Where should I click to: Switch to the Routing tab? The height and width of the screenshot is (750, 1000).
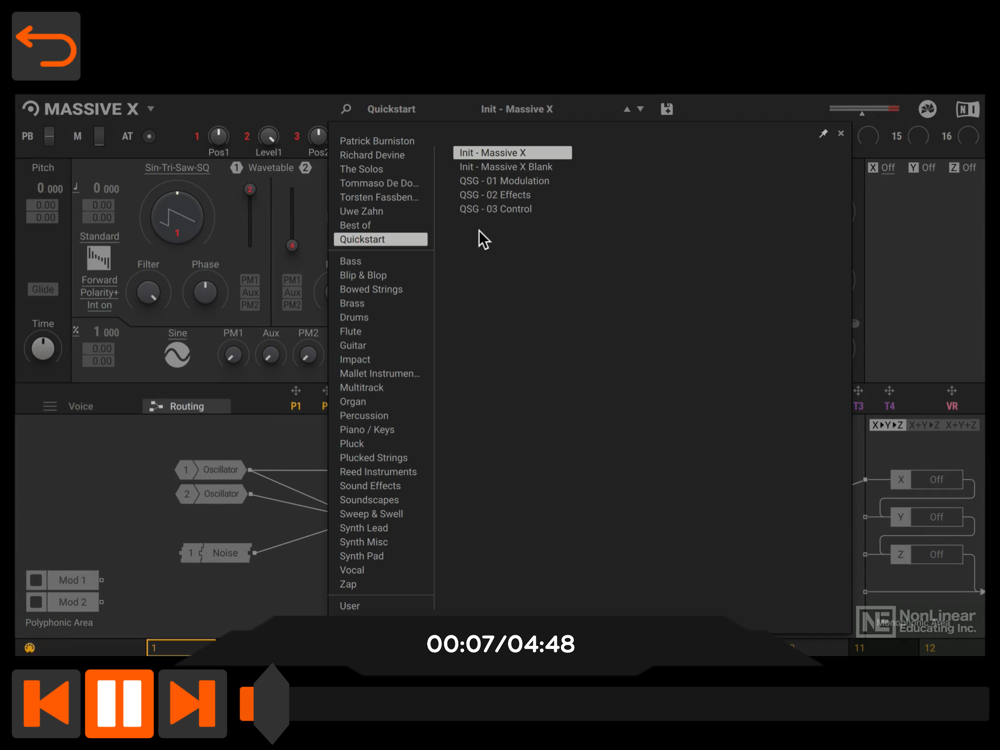[186, 406]
